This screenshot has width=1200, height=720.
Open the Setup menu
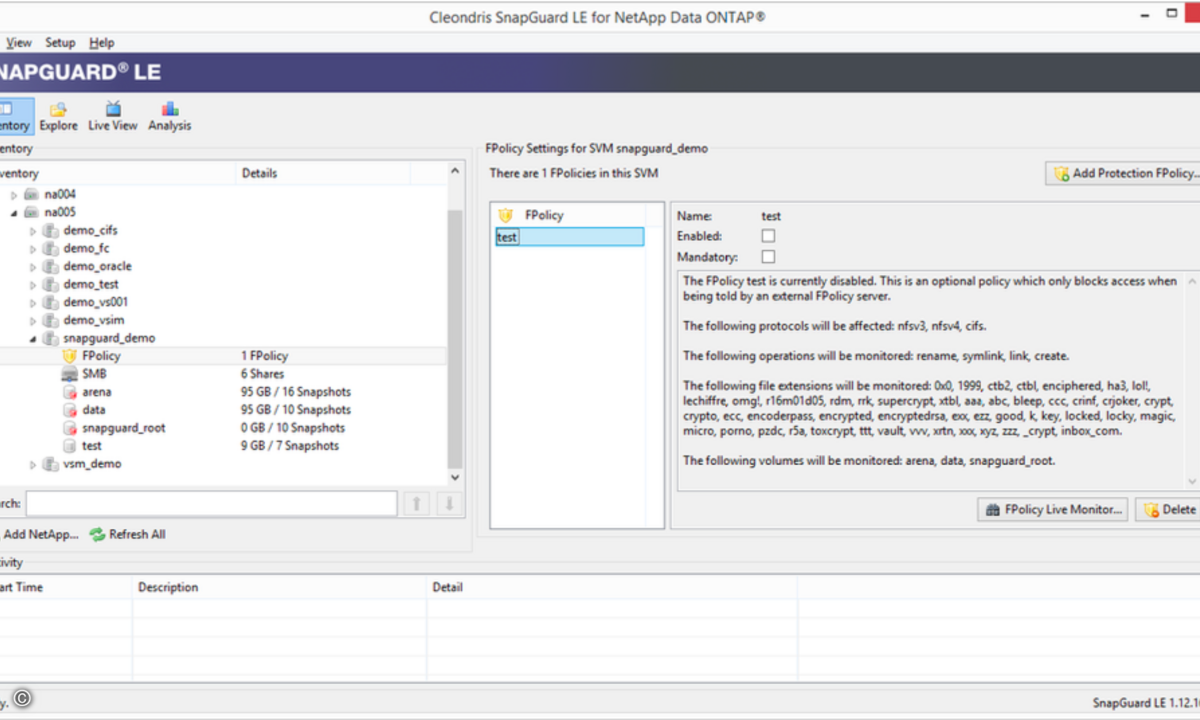point(60,43)
